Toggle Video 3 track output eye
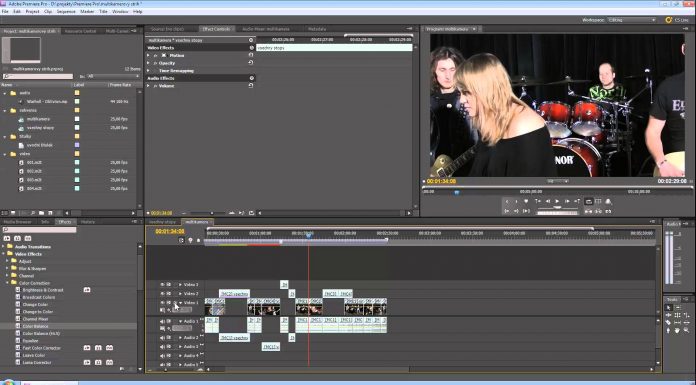Viewport: 696px width, 385px height. 162,284
